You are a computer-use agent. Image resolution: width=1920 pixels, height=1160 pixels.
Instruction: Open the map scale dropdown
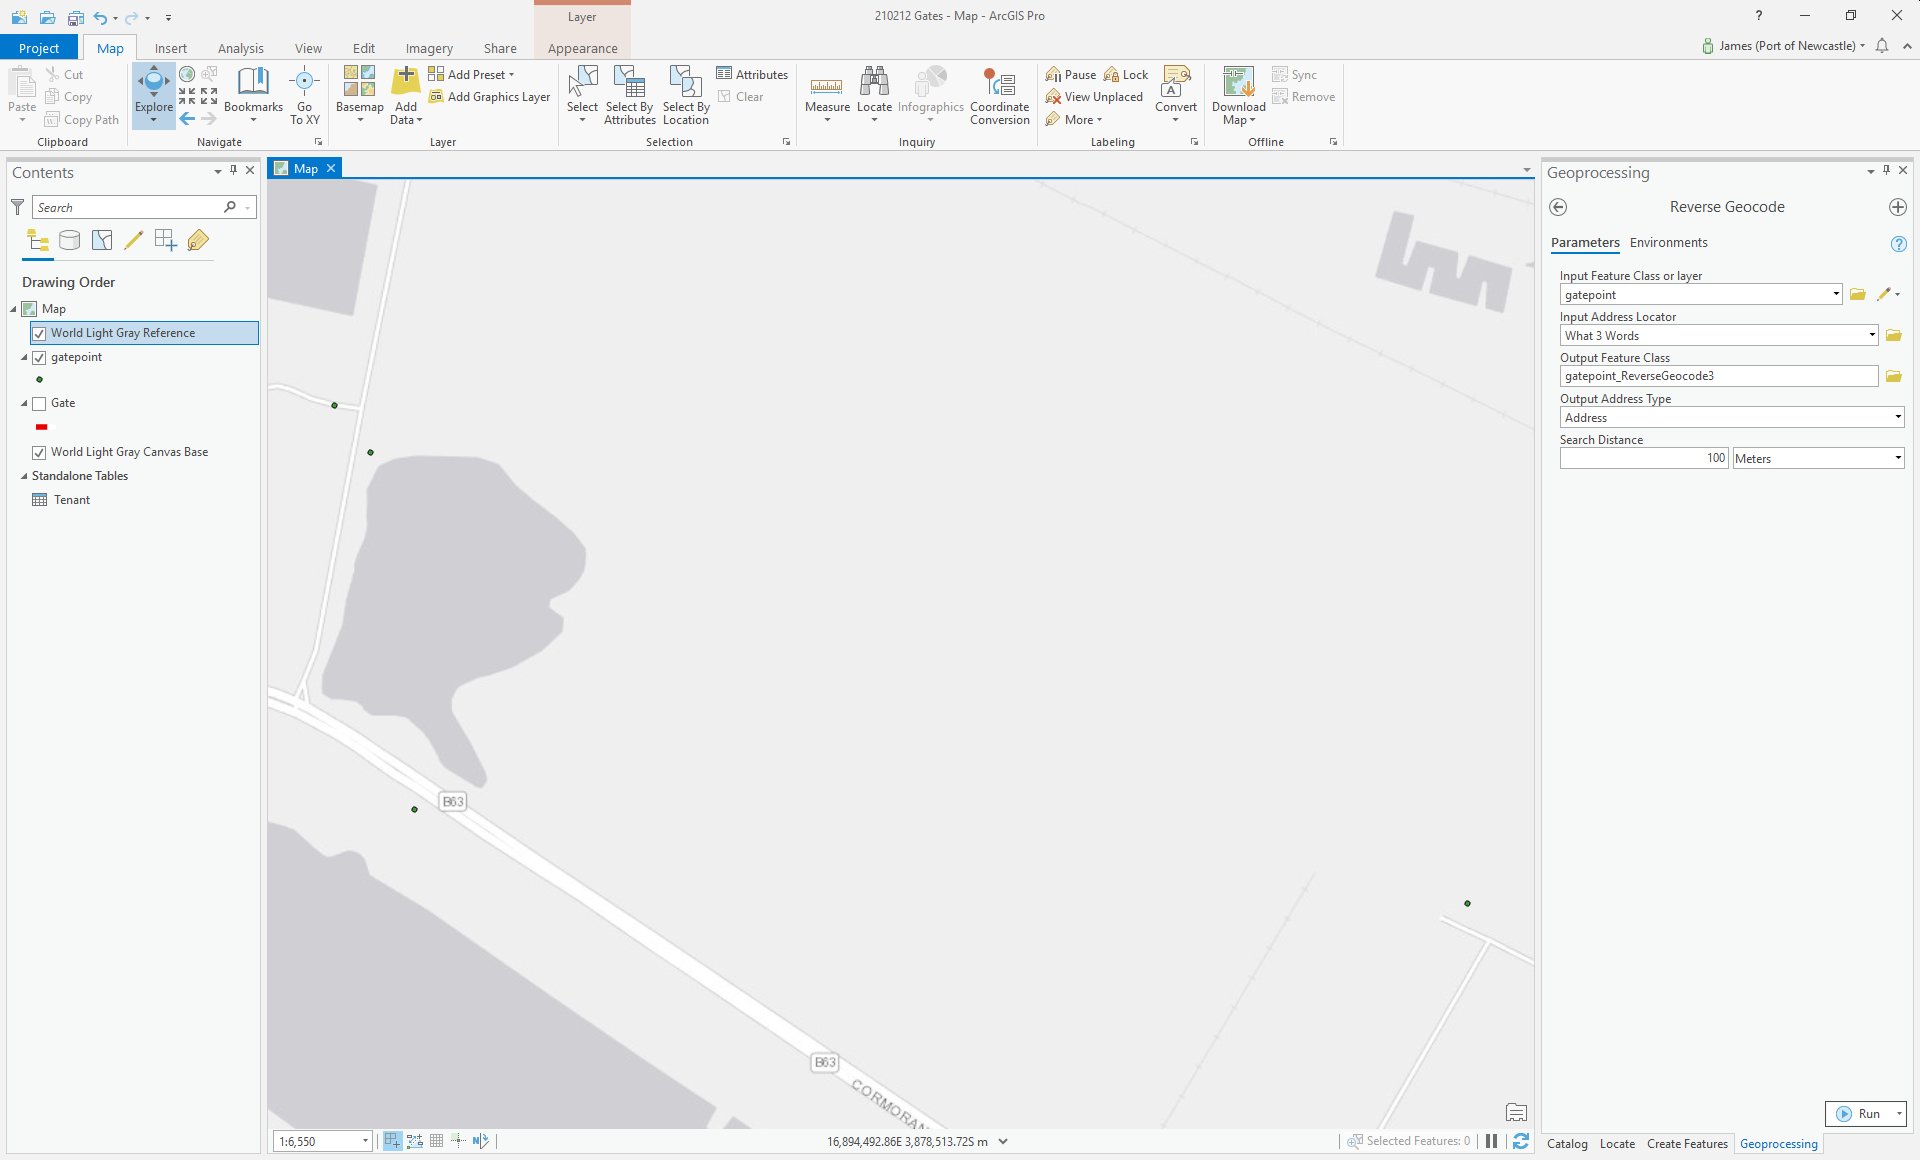click(x=365, y=1141)
